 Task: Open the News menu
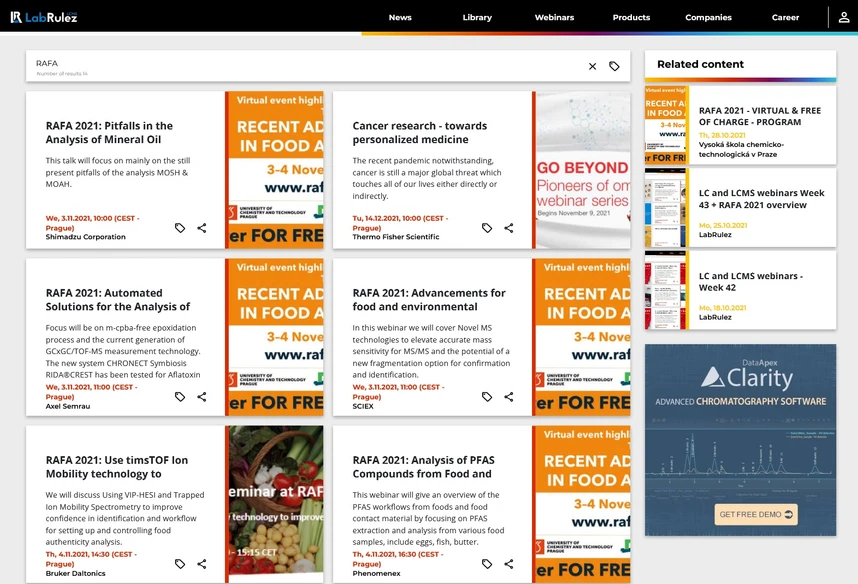coord(400,18)
